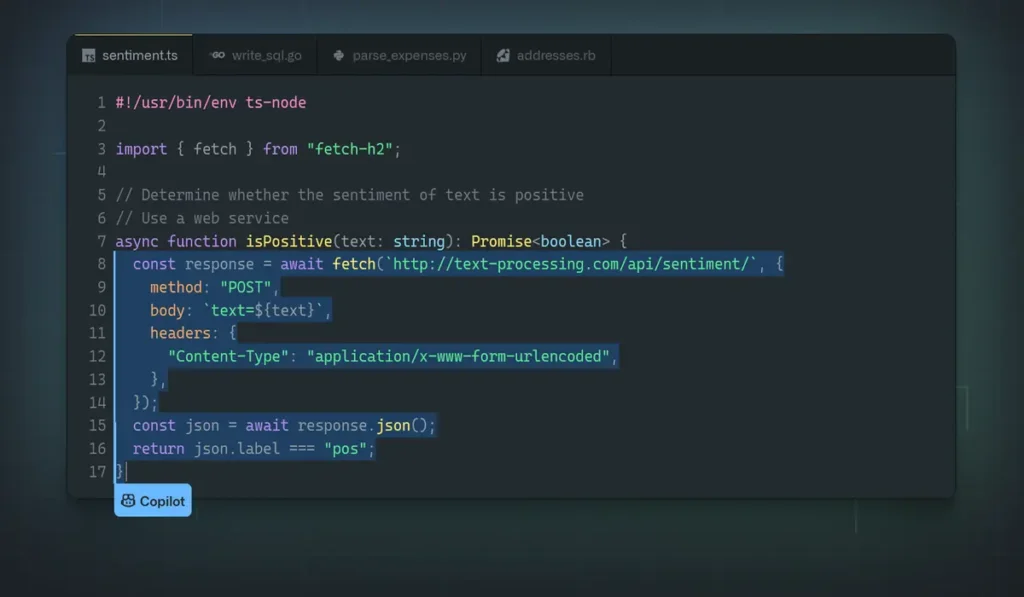Click 'const response' on line 8
1024x597 pixels.
(x=193, y=265)
